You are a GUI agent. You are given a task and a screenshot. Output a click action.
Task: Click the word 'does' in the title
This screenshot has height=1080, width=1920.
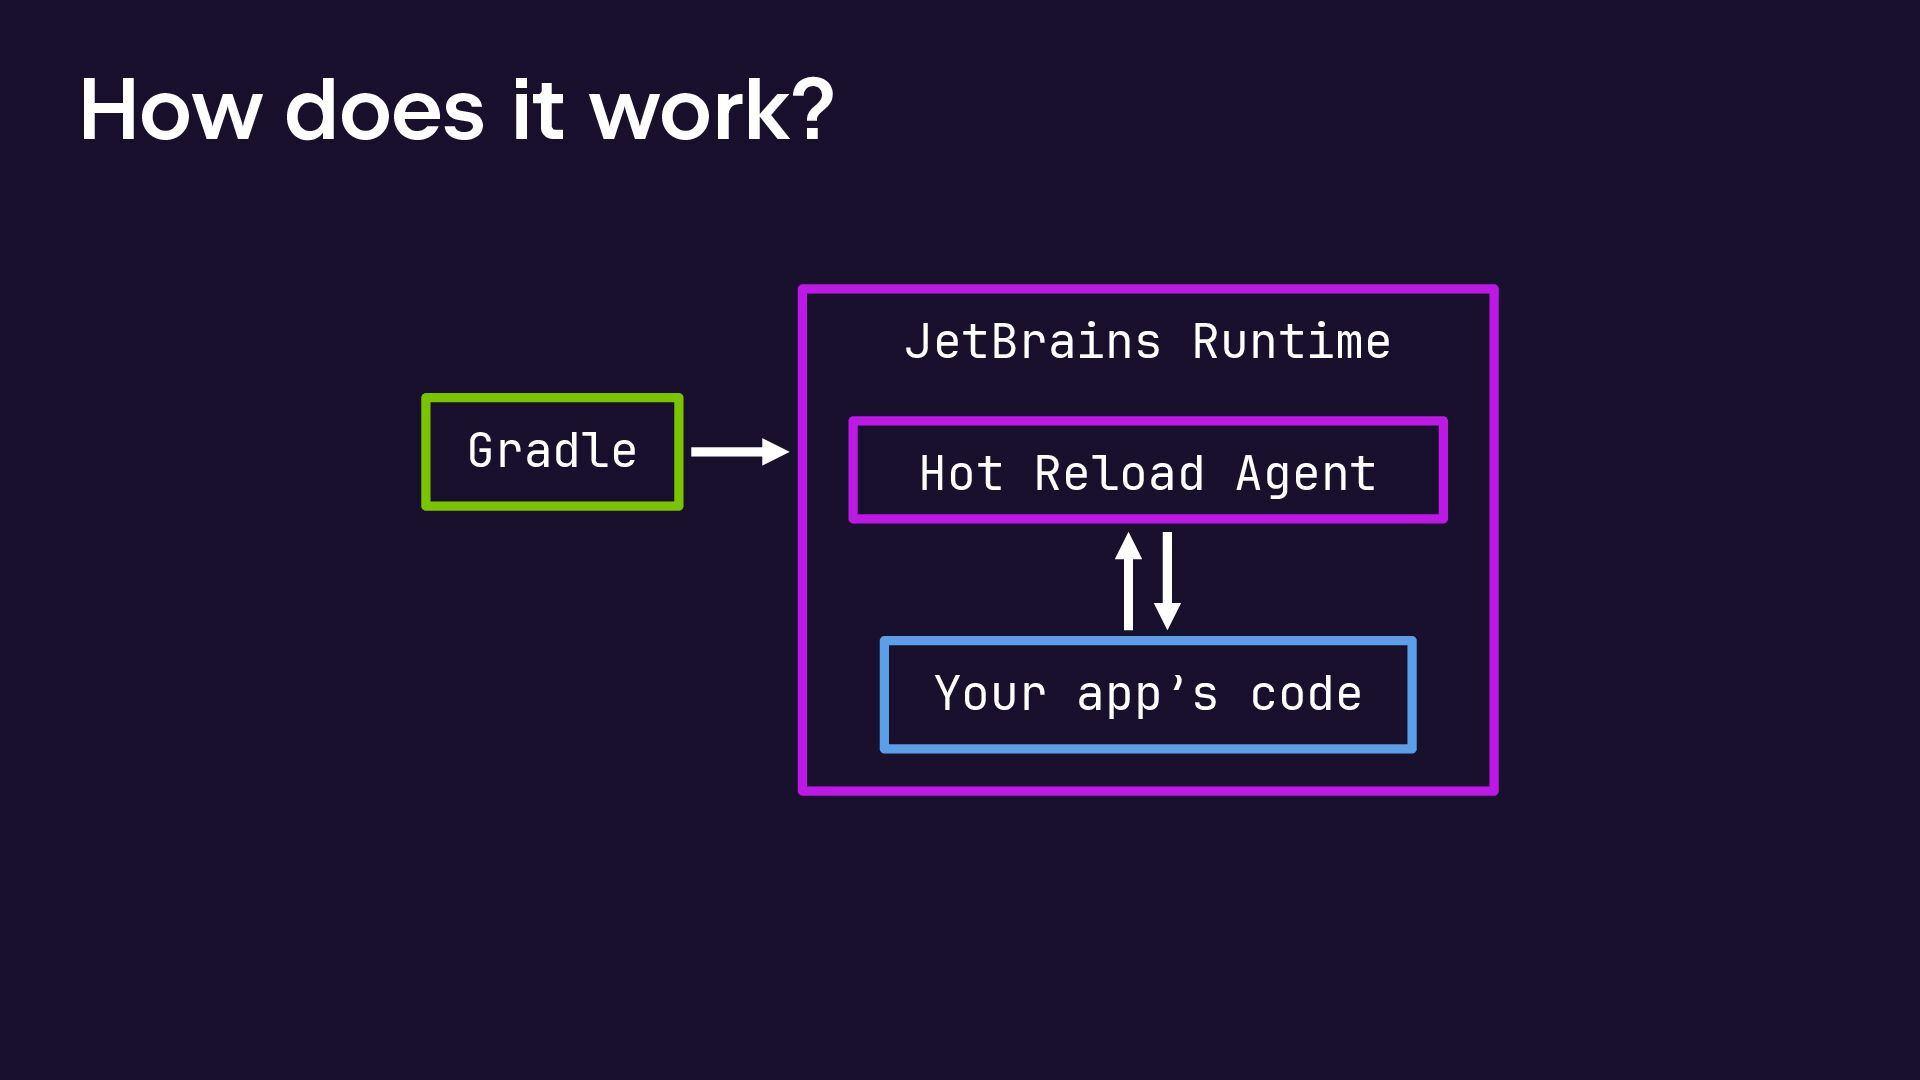385,110
